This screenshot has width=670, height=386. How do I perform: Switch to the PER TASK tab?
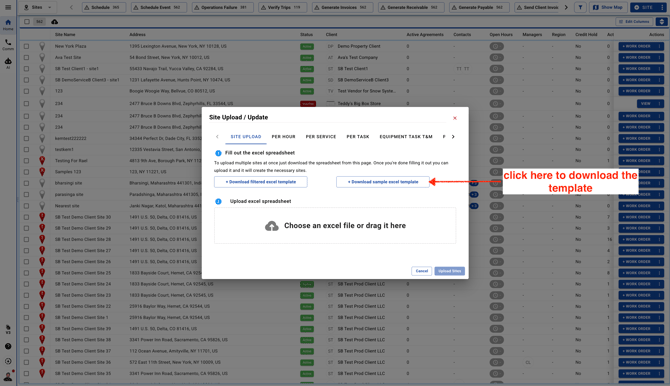click(x=358, y=137)
